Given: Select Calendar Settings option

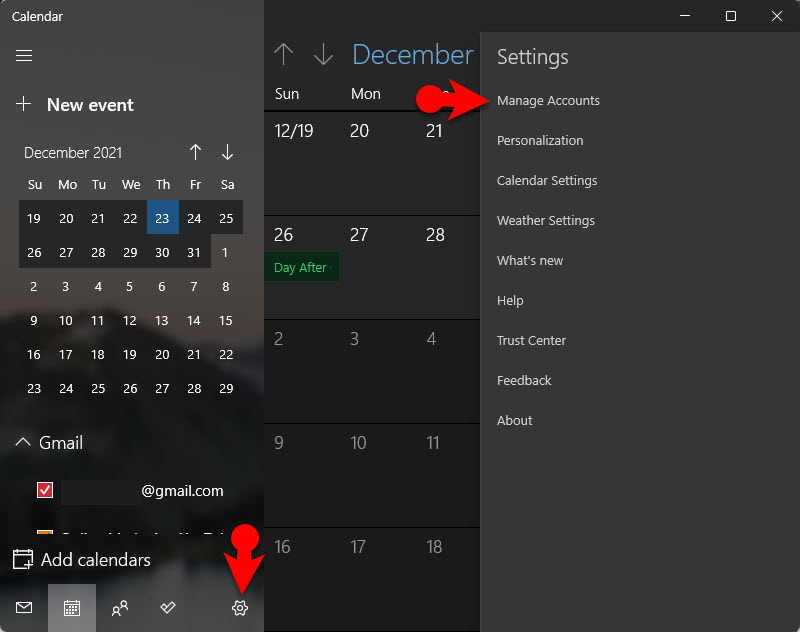Looking at the screenshot, I should click(x=547, y=181).
